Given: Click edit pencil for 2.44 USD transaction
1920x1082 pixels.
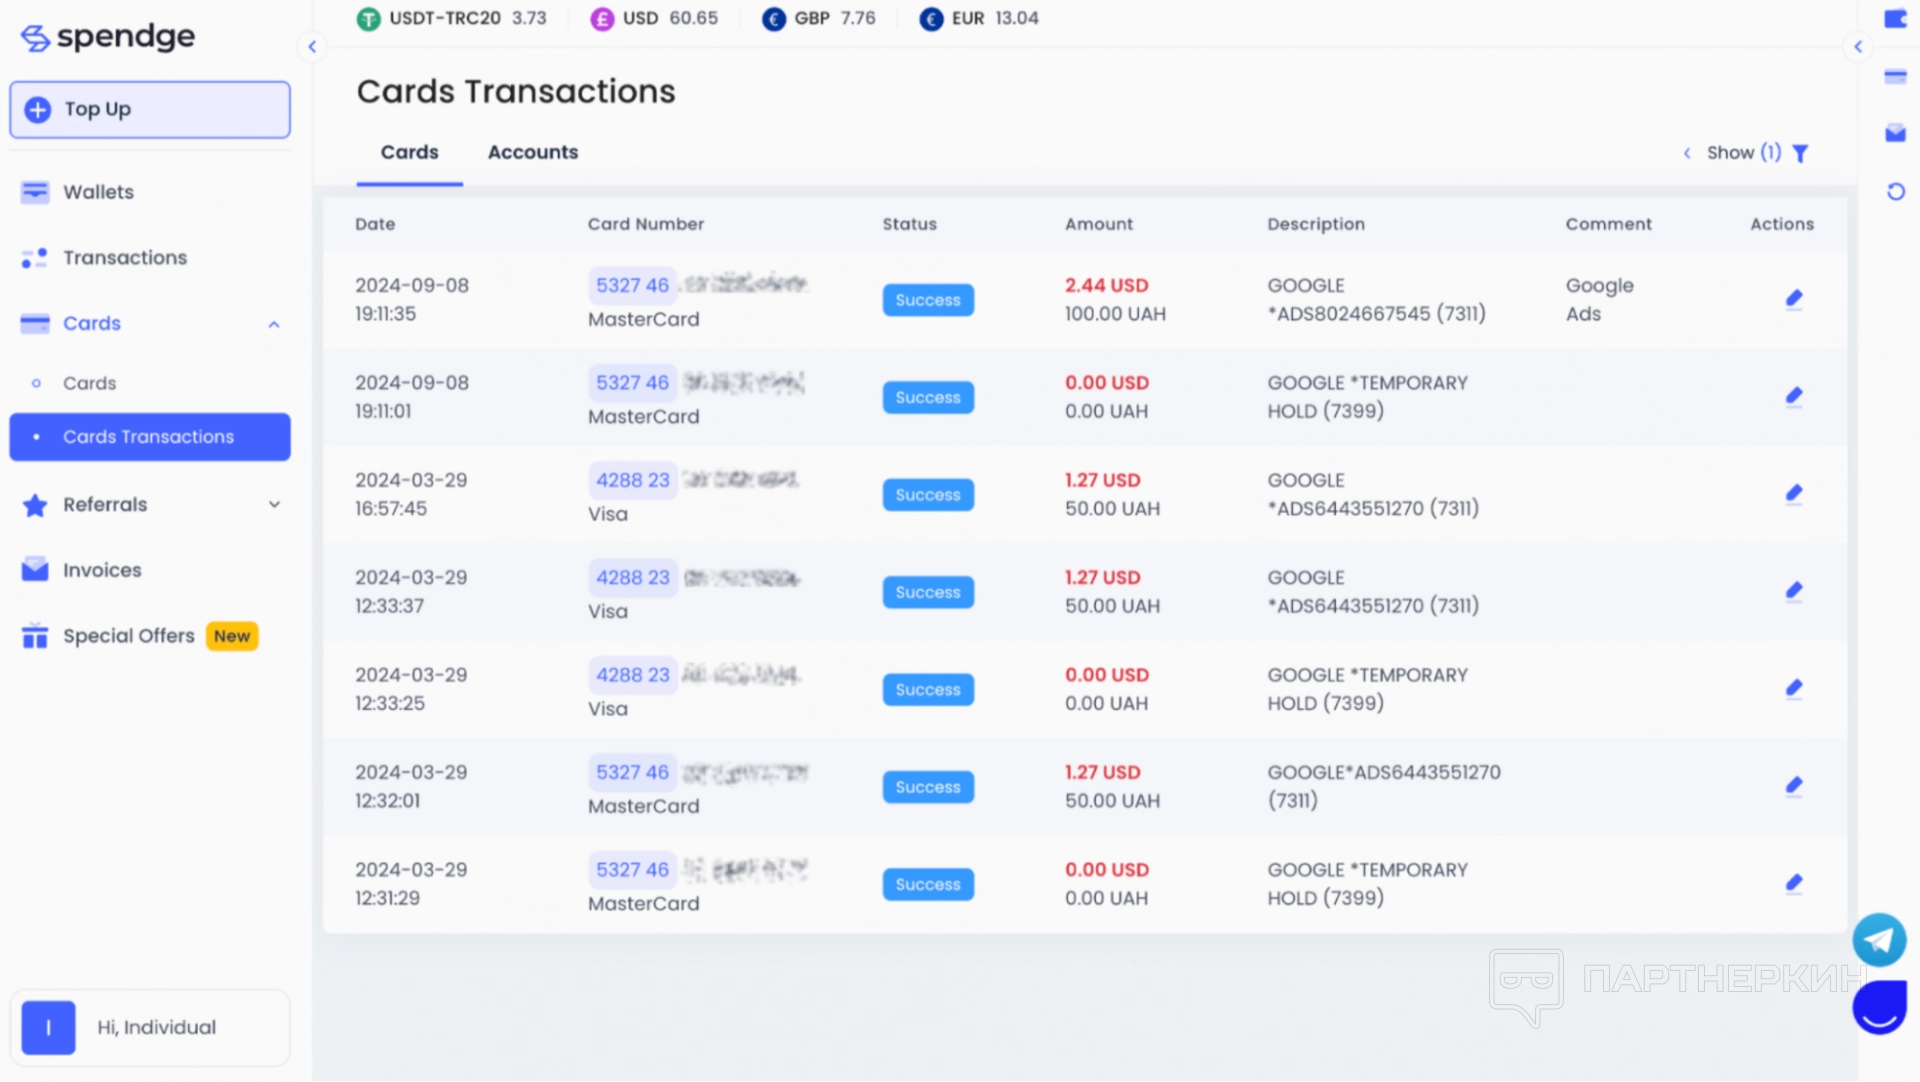Looking at the screenshot, I should pyautogui.click(x=1794, y=299).
